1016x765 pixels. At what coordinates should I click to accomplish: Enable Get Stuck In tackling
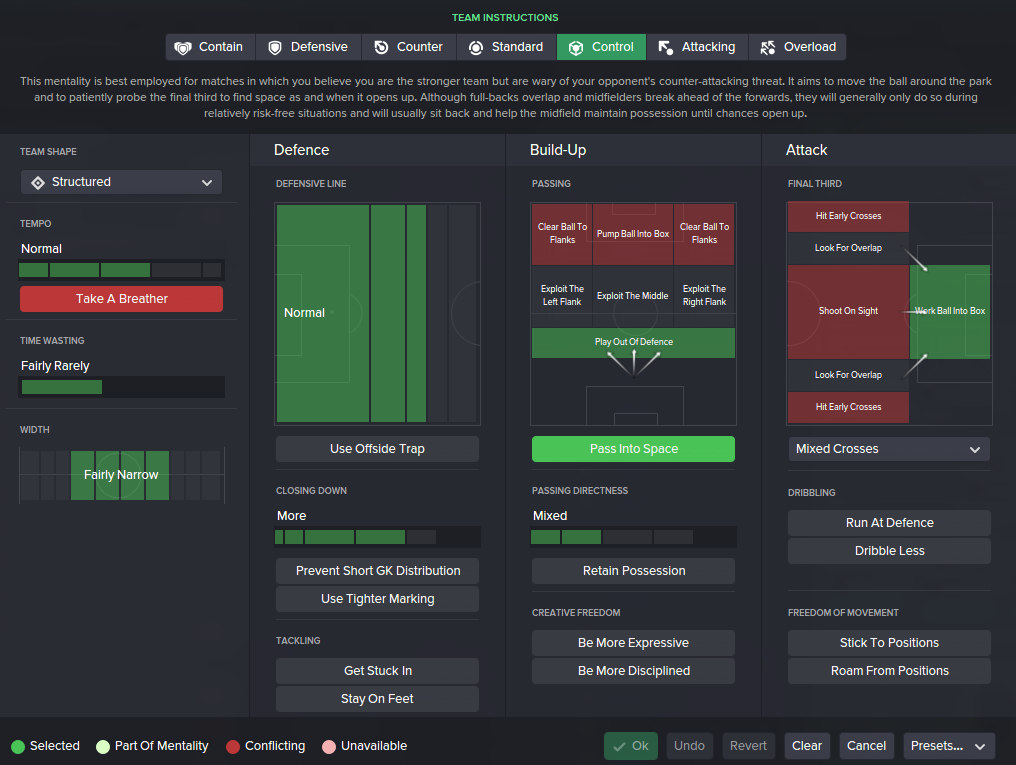pyautogui.click(x=377, y=671)
